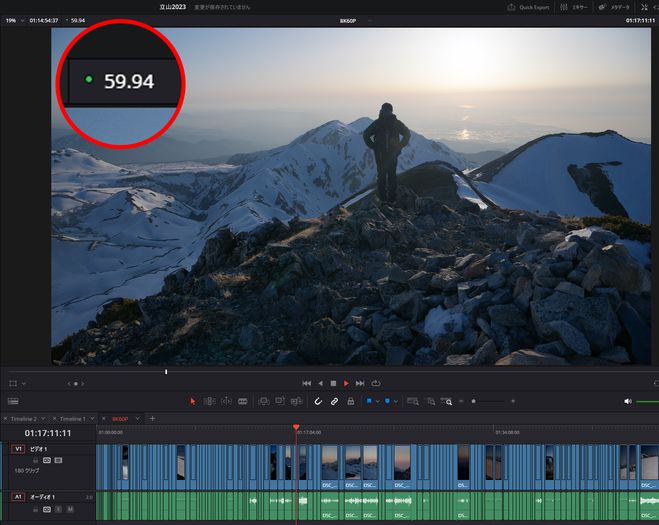Jump to previous marker with left chevron
The height and width of the screenshot is (525, 659).
coord(69,384)
